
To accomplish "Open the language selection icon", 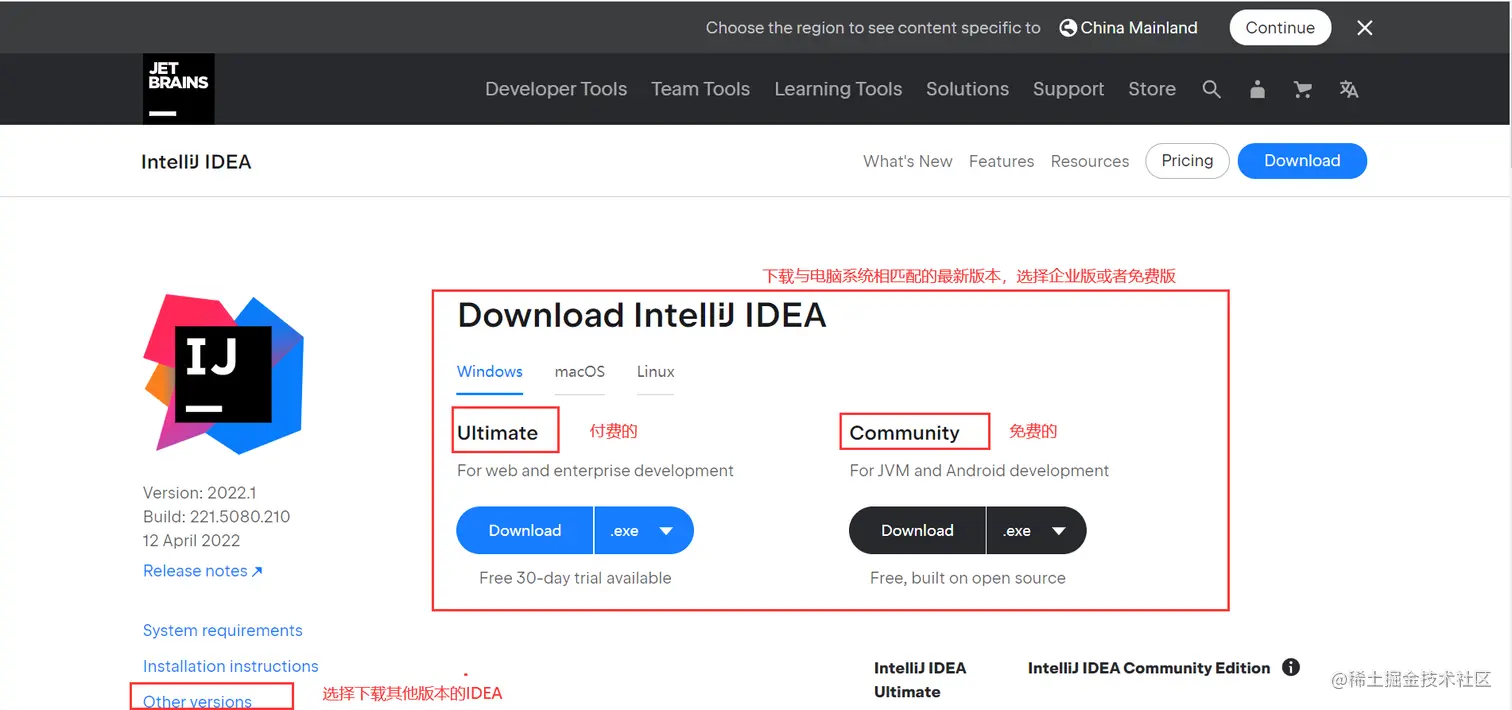I will [x=1348, y=89].
